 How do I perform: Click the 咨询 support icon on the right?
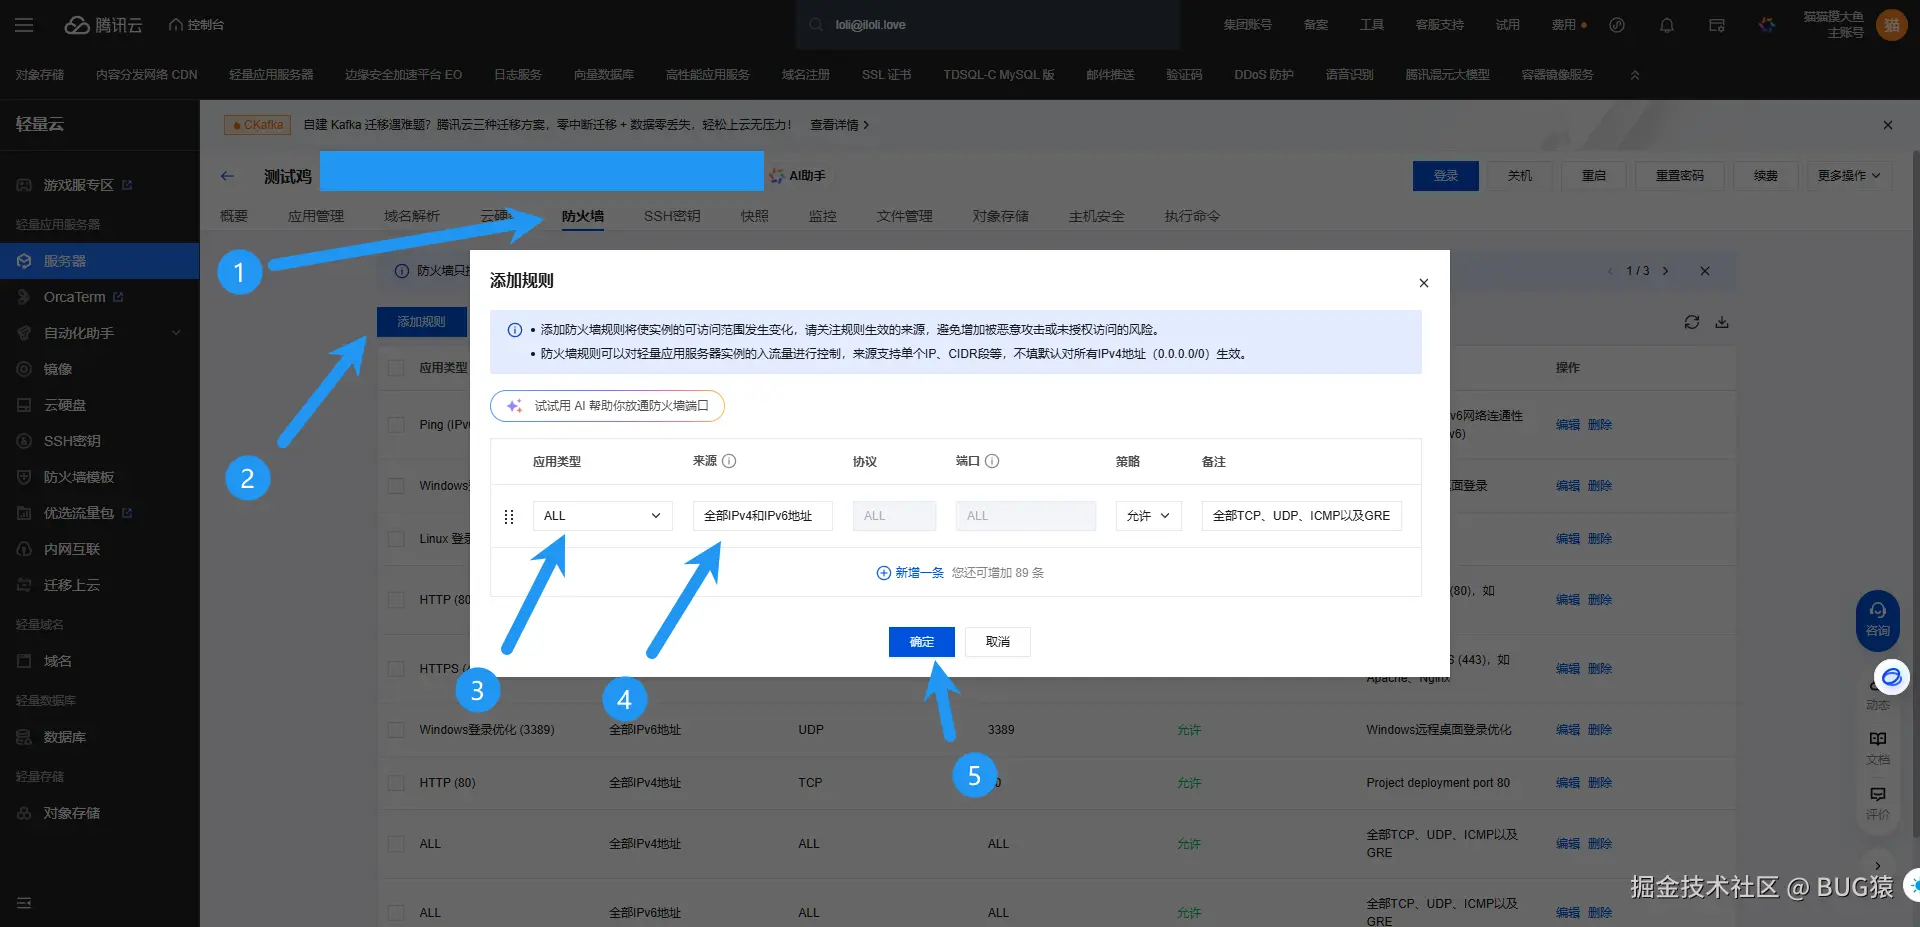click(1878, 620)
